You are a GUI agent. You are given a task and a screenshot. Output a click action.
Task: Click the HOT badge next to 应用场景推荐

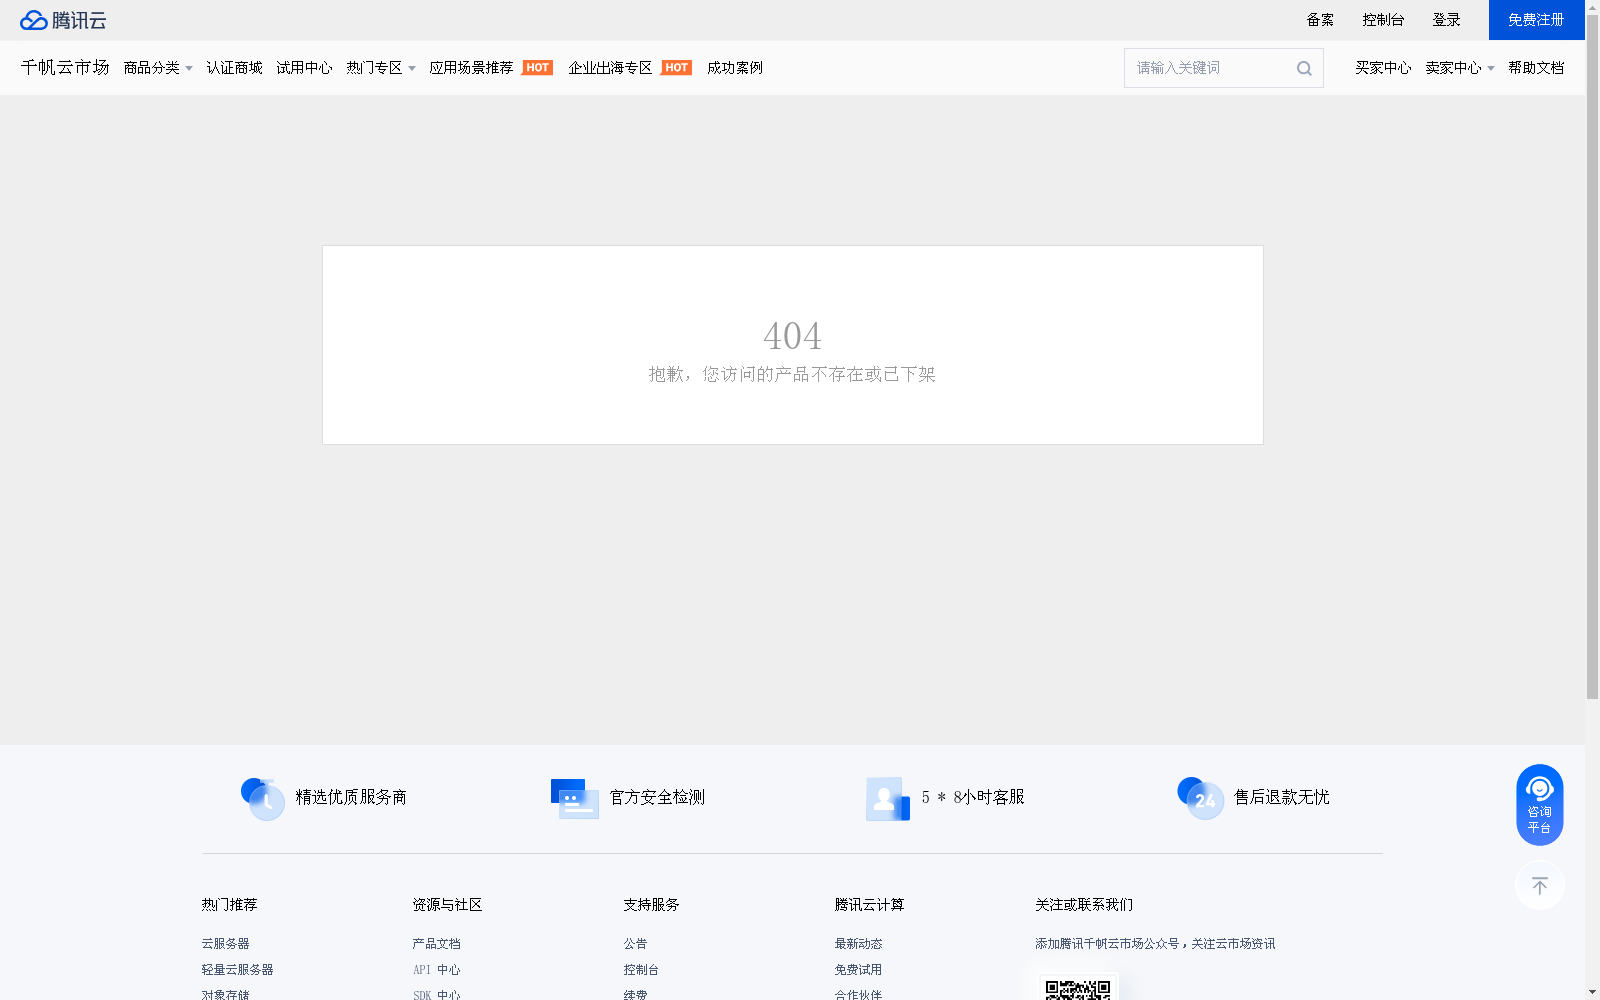coord(537,67)
